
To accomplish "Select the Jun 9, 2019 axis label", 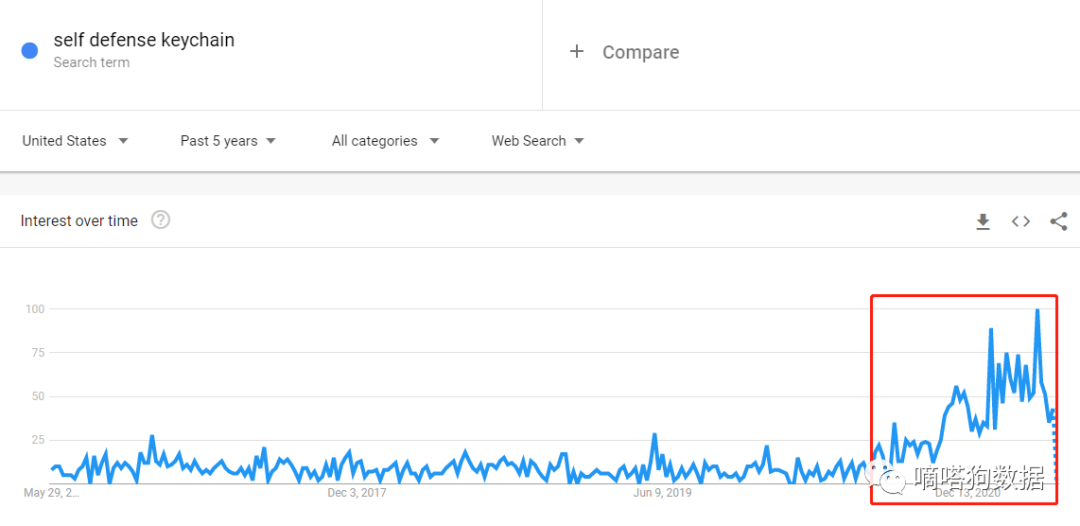I will tap(663, 493).
